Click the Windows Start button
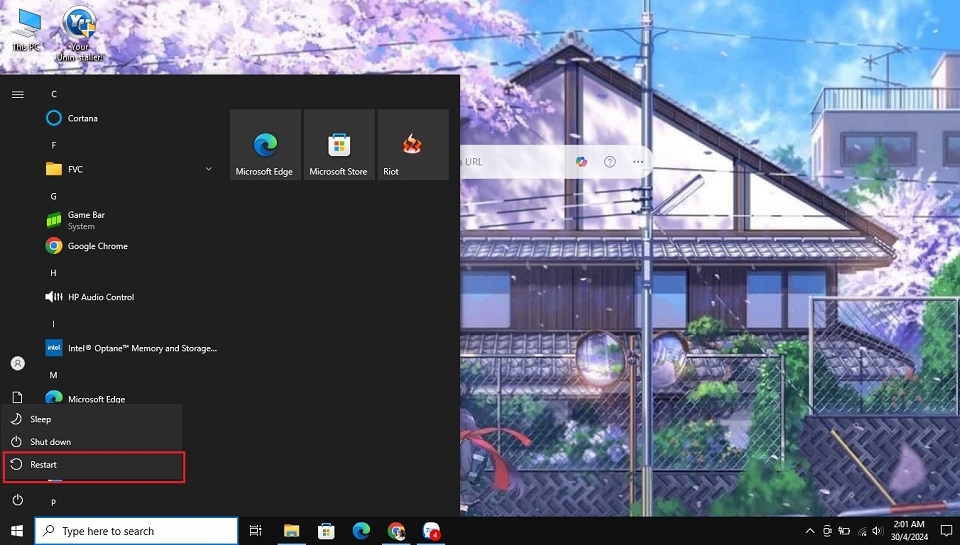The image size is (960, 545). click(x=17, y=531)
